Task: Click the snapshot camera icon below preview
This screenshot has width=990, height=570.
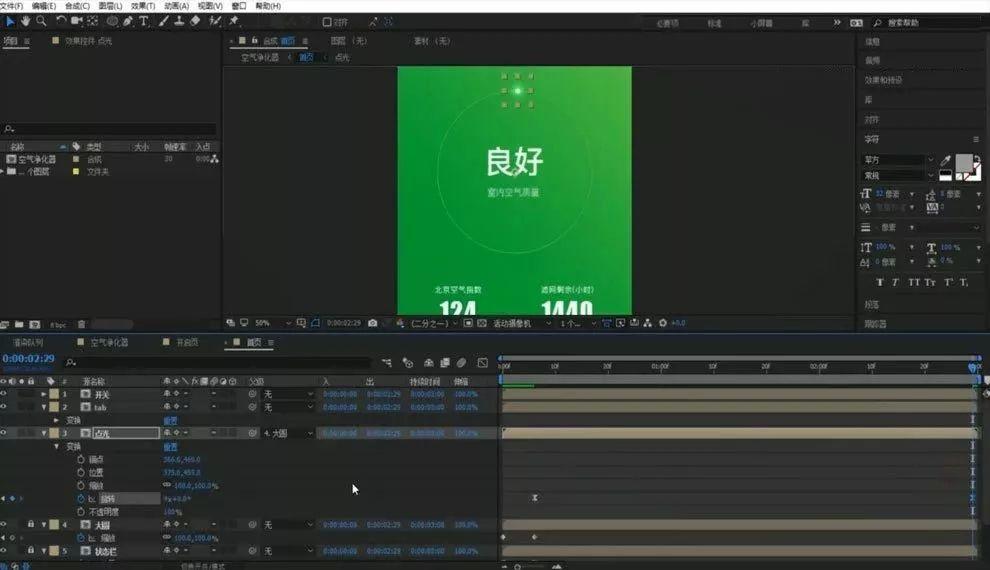Action: (373, 323)
